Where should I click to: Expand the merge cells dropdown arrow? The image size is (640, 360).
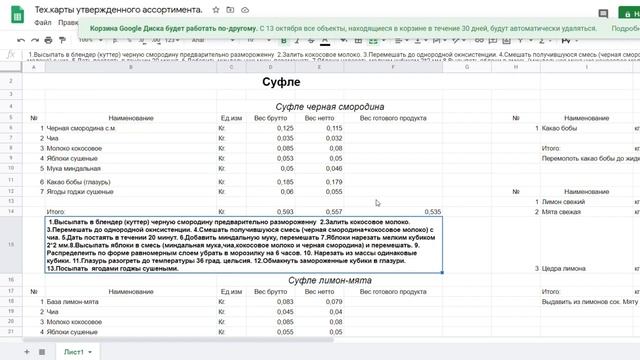tap(384, 40)
